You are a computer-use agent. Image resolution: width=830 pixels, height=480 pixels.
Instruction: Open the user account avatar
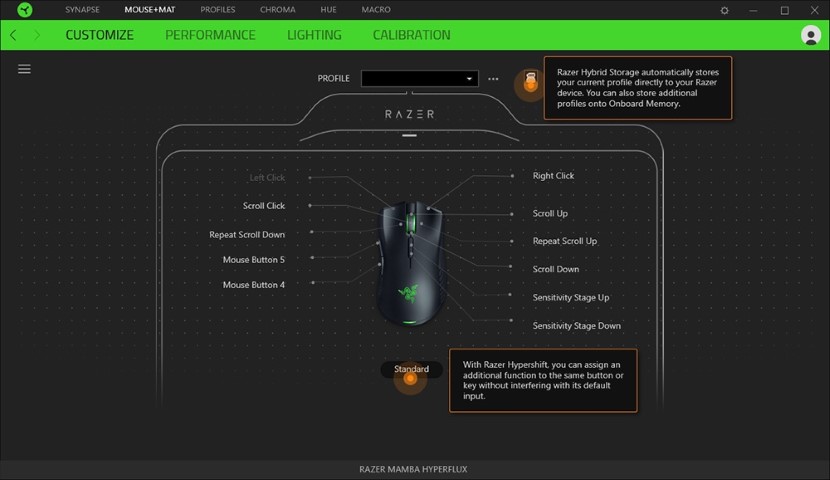810,35
